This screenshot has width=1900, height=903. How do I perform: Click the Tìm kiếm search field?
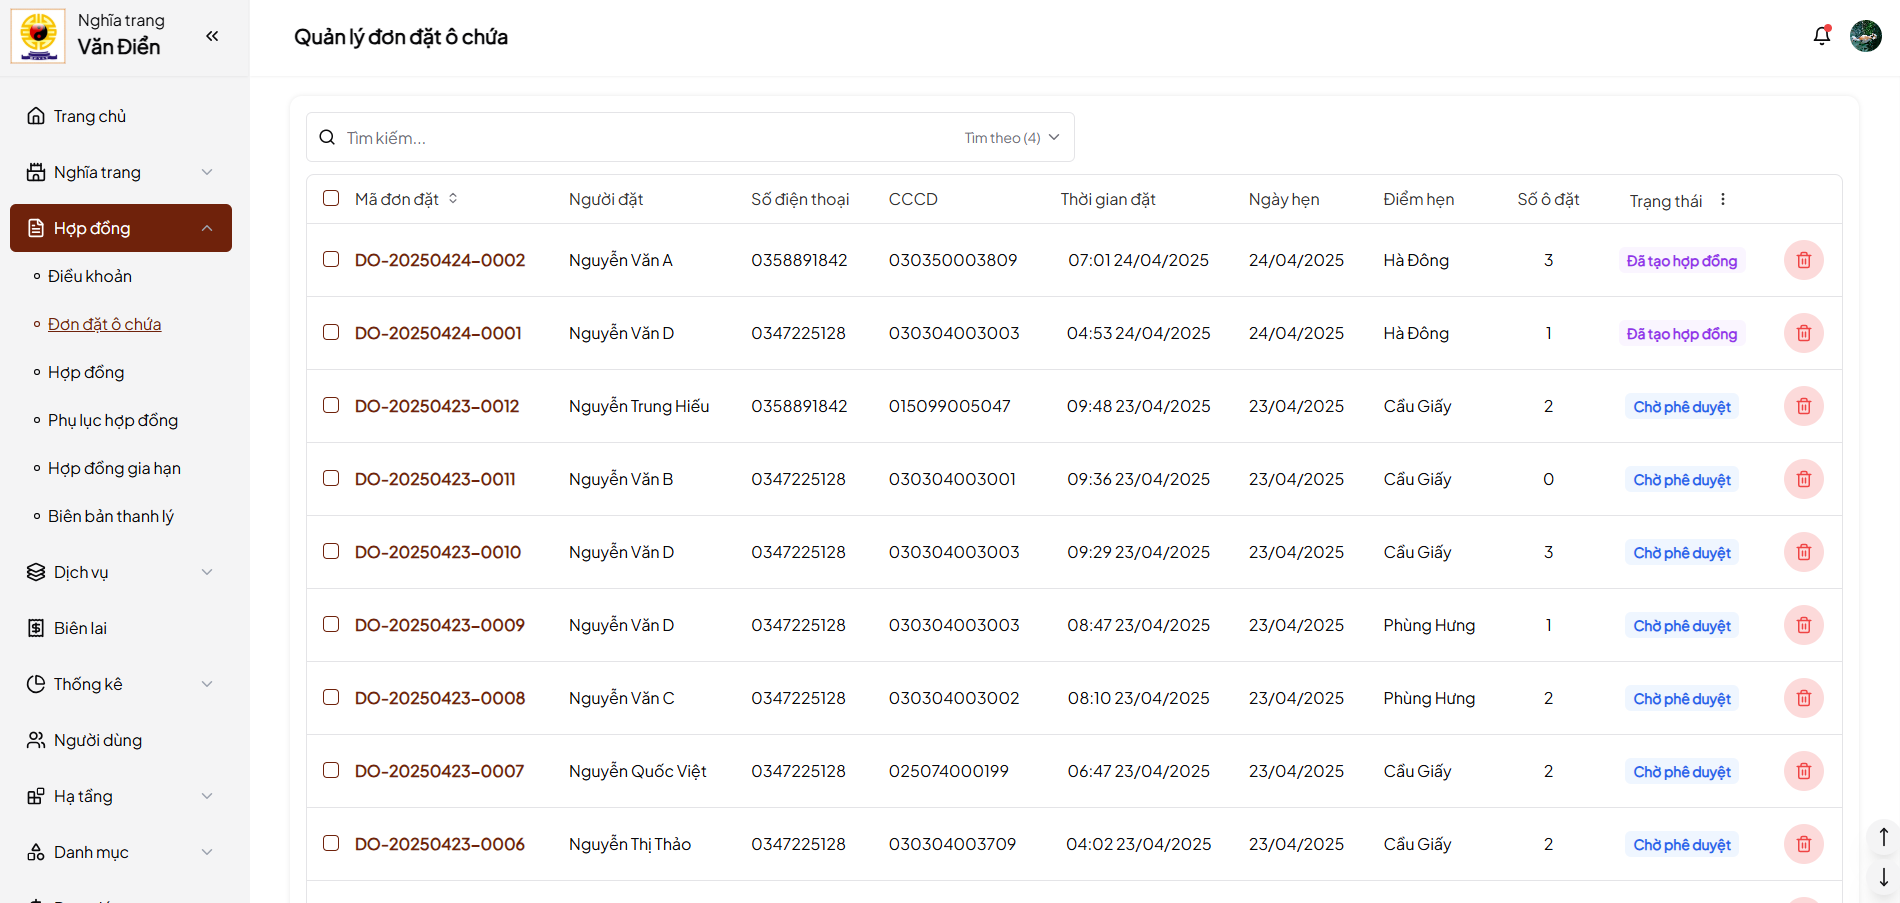click(640, 138)
